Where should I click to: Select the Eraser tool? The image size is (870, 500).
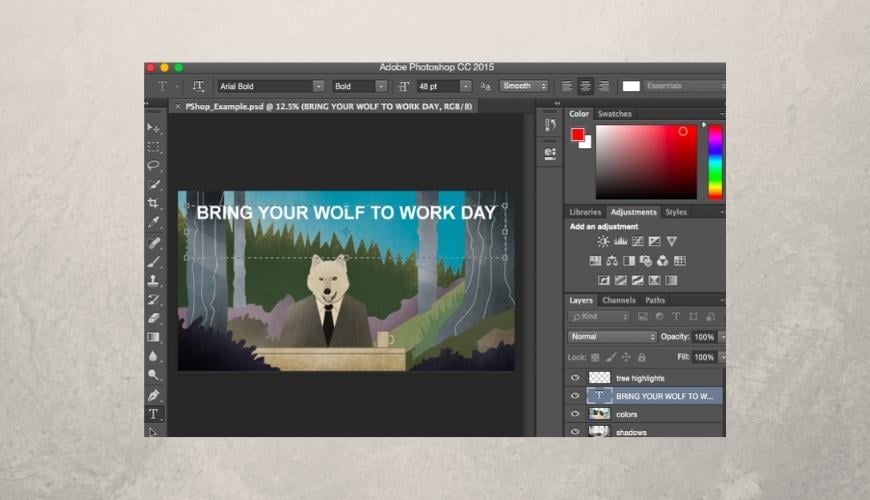coord(154,319)
